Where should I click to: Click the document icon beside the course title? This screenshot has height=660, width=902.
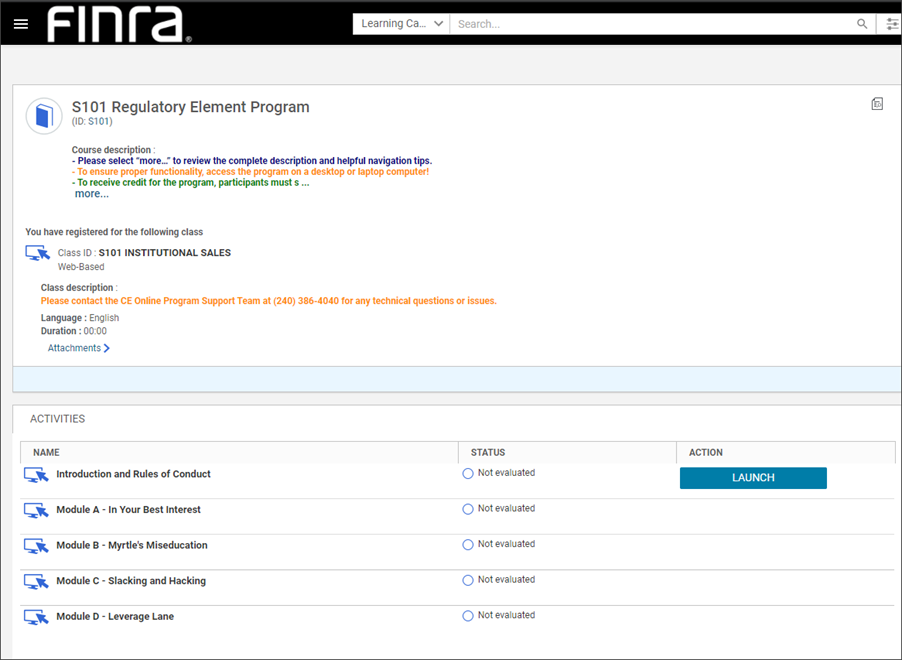877,104
